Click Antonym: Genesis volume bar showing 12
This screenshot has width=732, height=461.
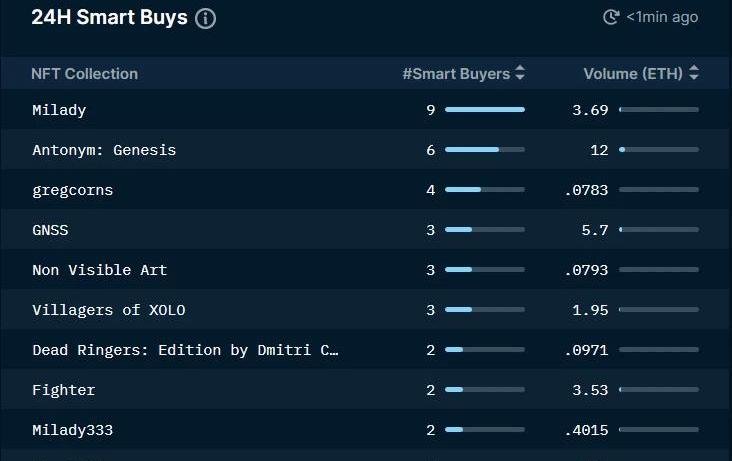click(x=659, y=150)
